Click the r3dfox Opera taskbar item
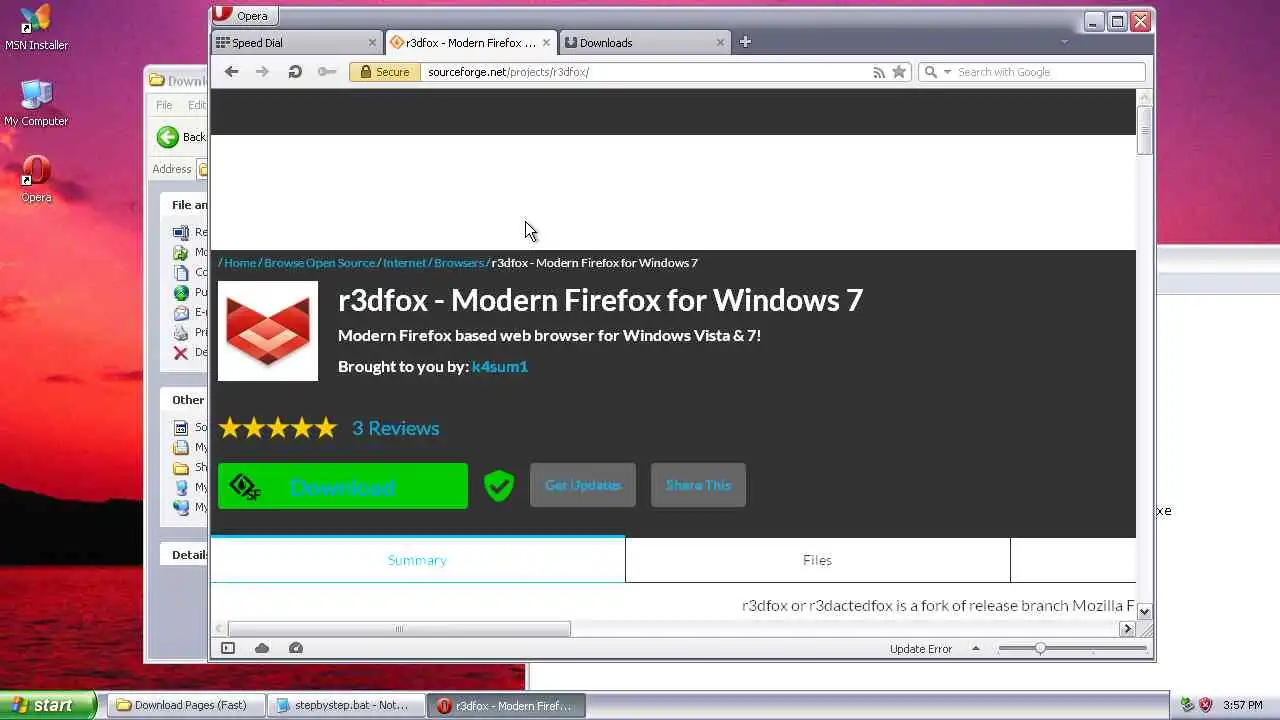 [x=506, y=705]
